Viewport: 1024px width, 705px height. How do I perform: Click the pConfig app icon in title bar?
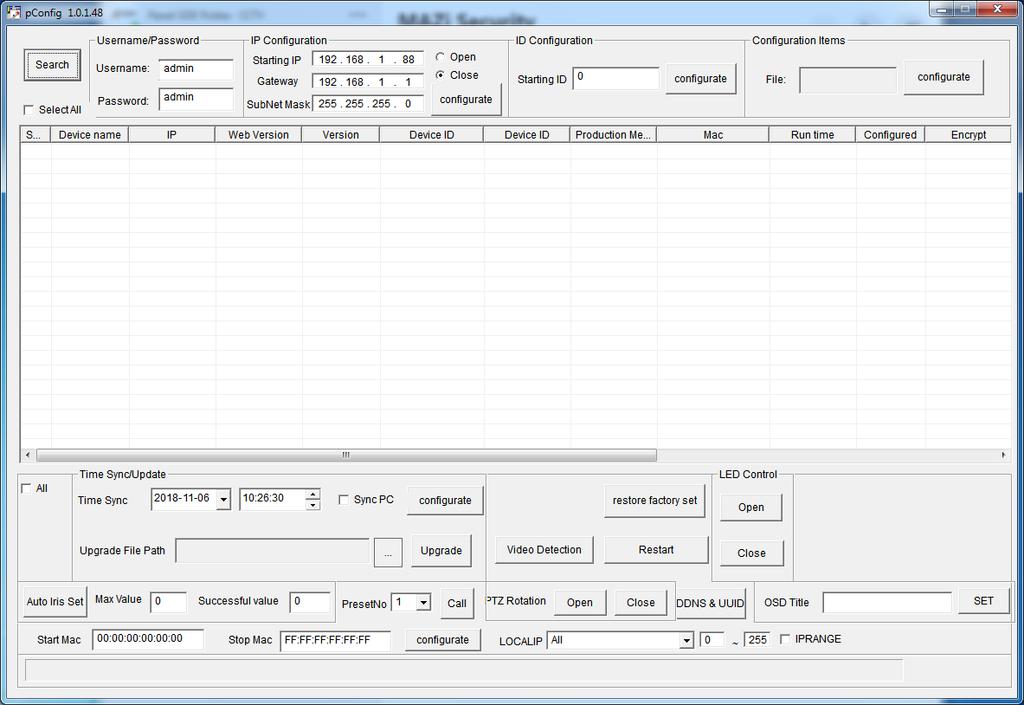[x=13, y=12]
